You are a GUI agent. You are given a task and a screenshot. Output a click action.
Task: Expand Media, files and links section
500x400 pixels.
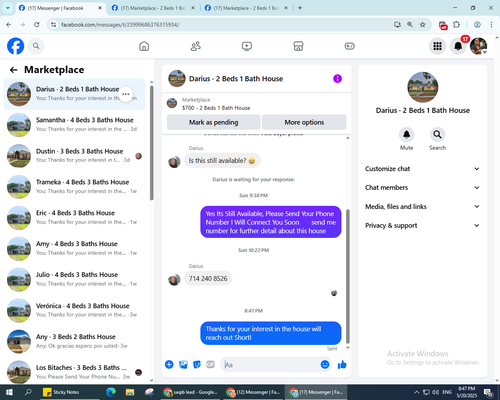pyautogui.click(x=422, y=206)
